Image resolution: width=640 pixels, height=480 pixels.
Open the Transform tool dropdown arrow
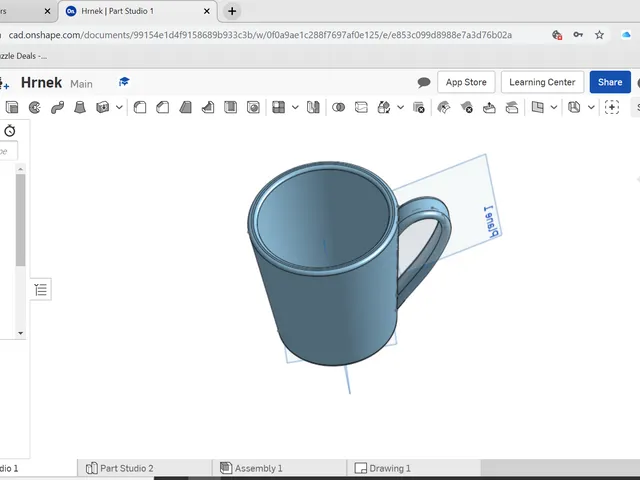400,107
